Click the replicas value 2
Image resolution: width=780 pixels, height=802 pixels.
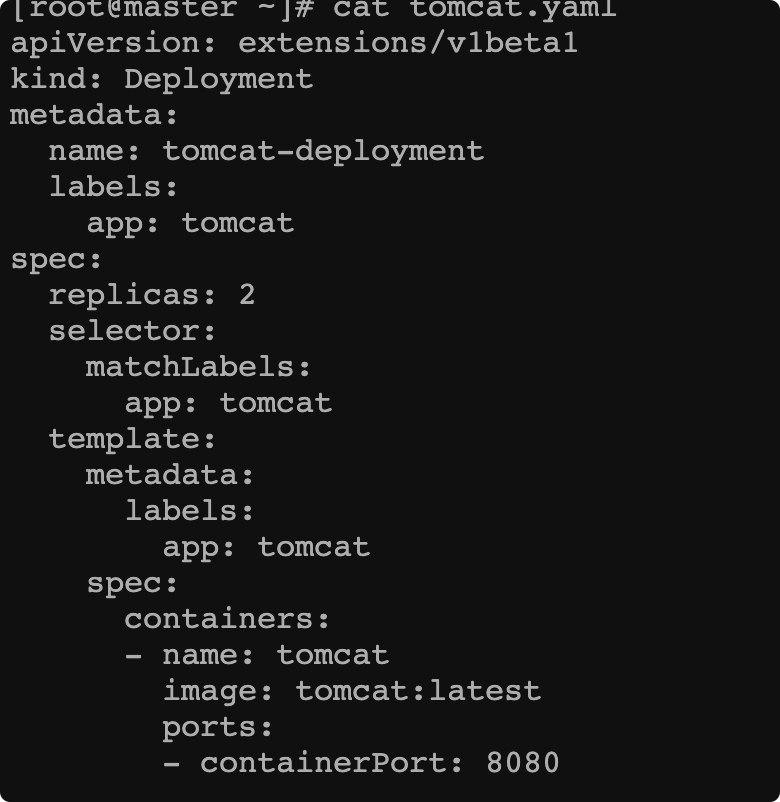[x=247, y=295]
